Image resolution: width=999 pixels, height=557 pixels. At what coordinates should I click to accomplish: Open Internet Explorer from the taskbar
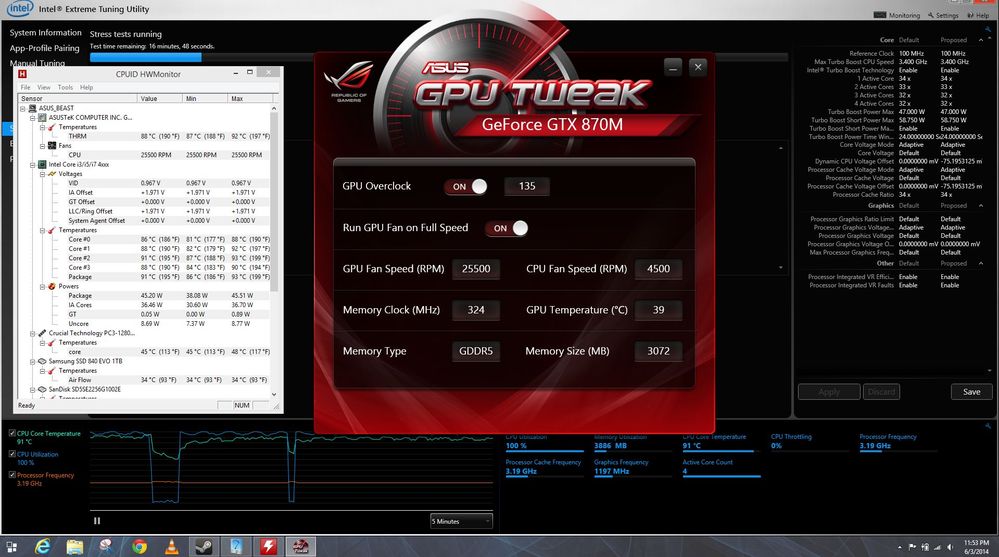click(43, 546)
